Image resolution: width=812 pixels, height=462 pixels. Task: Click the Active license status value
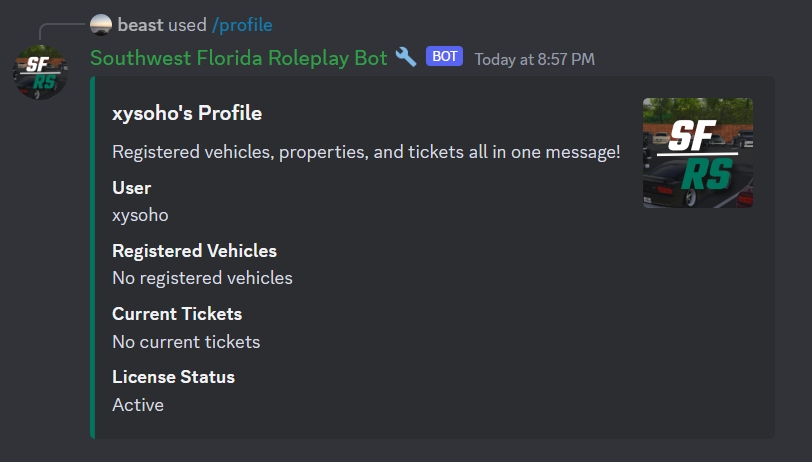[138, 405]
